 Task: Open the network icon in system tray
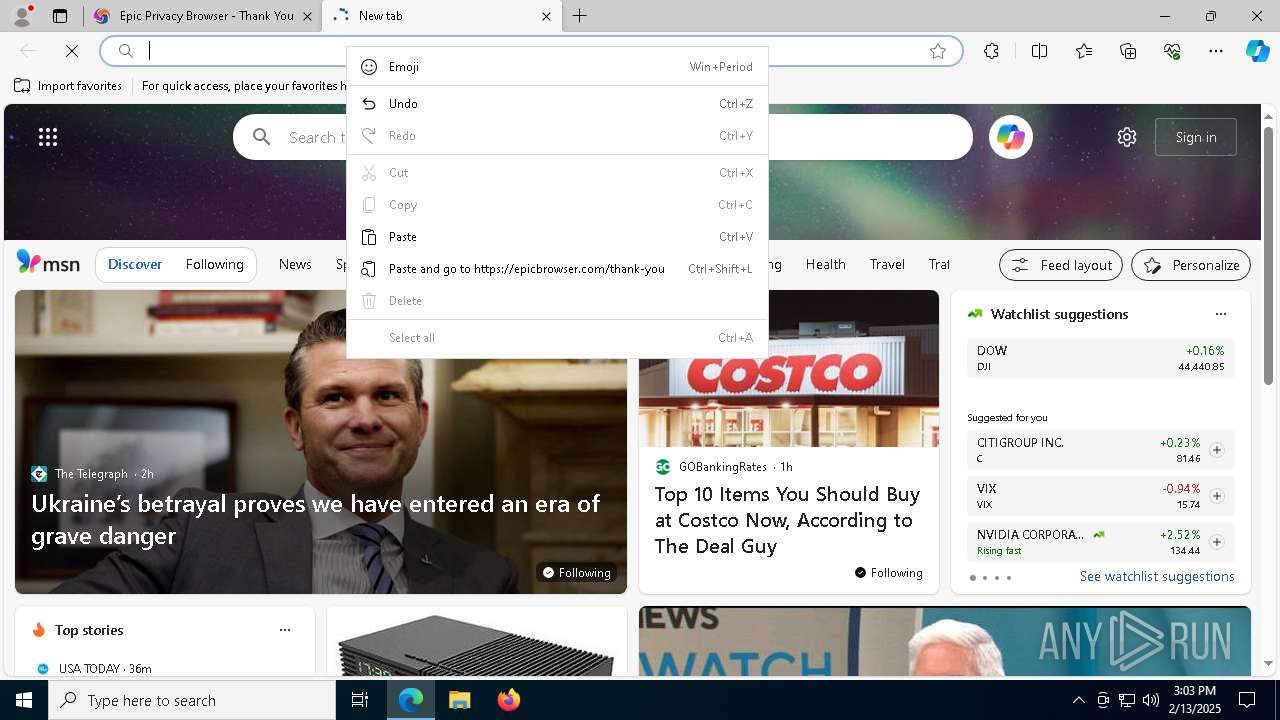[1127, 700]
